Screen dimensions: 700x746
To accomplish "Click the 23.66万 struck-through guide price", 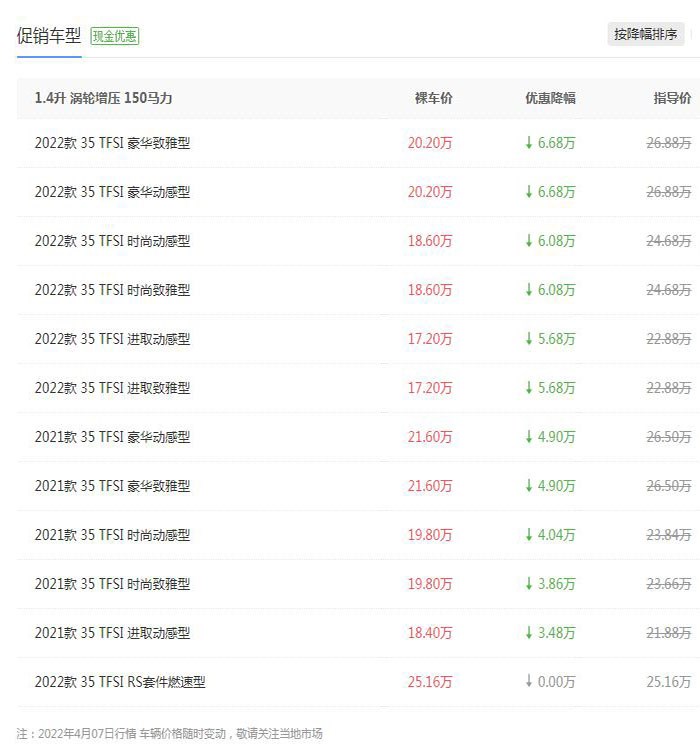I will click(669, 584).
